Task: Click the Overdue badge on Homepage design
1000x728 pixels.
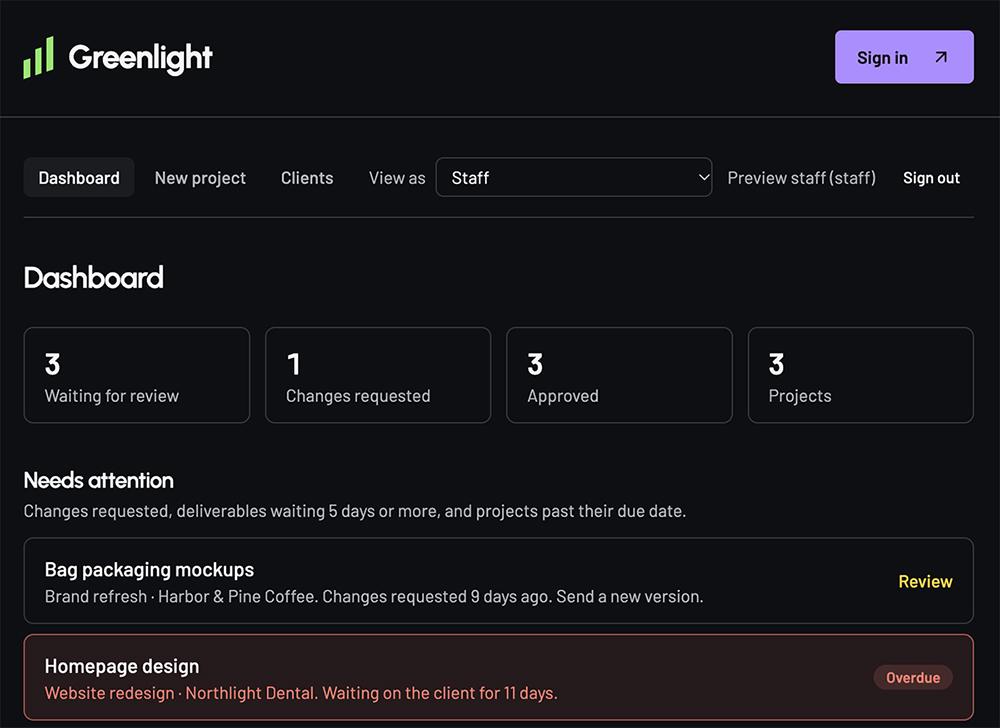Action: tap(913, 678)
